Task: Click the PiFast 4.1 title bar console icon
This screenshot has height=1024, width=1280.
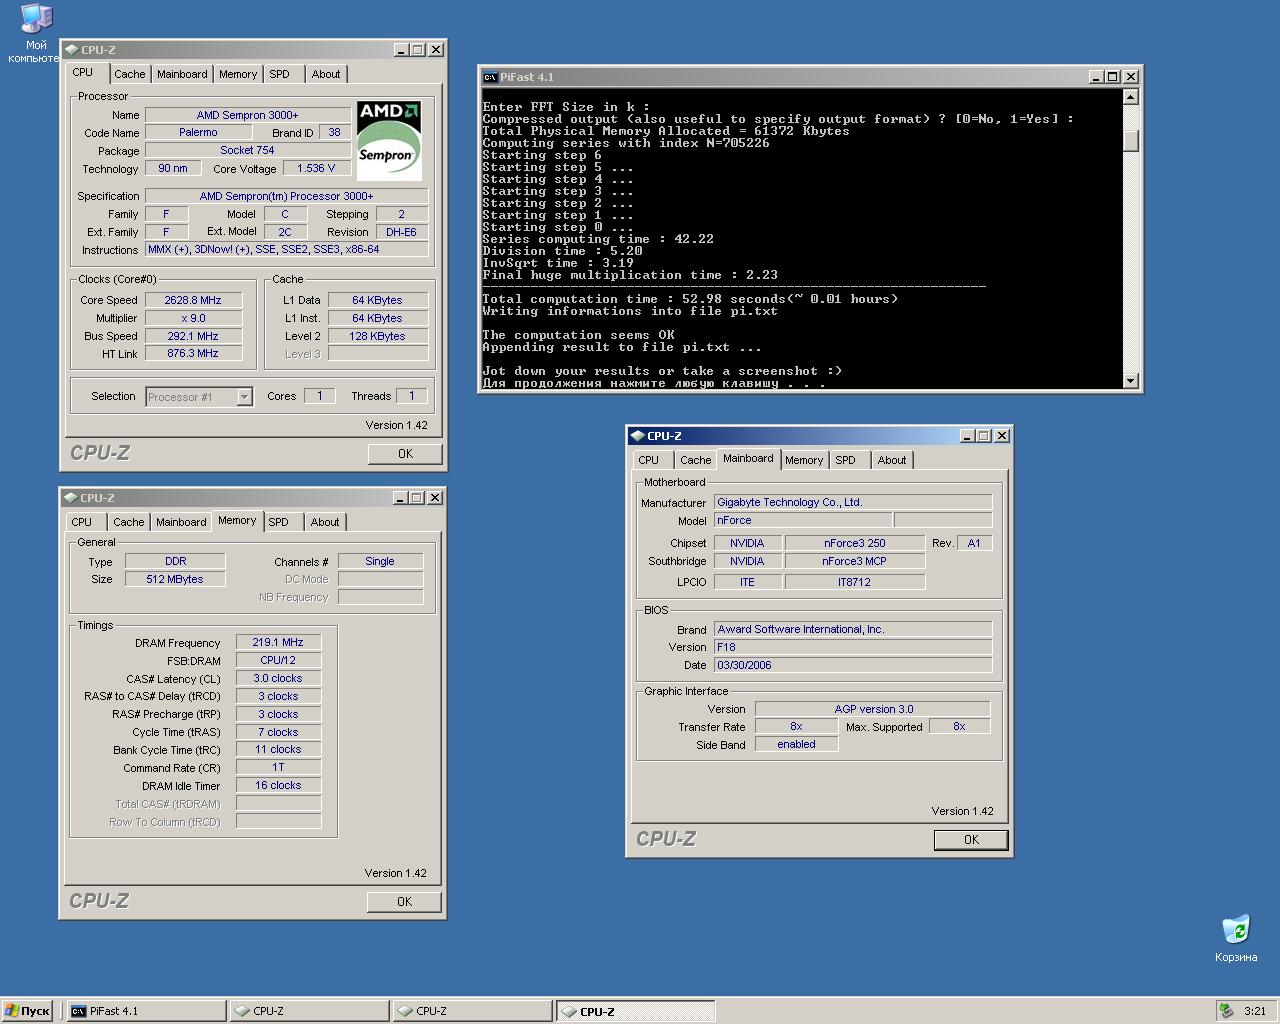Action: [490, 77]
